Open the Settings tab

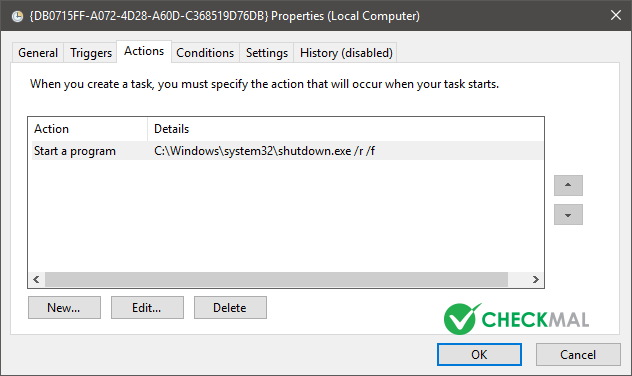(267, 53)
